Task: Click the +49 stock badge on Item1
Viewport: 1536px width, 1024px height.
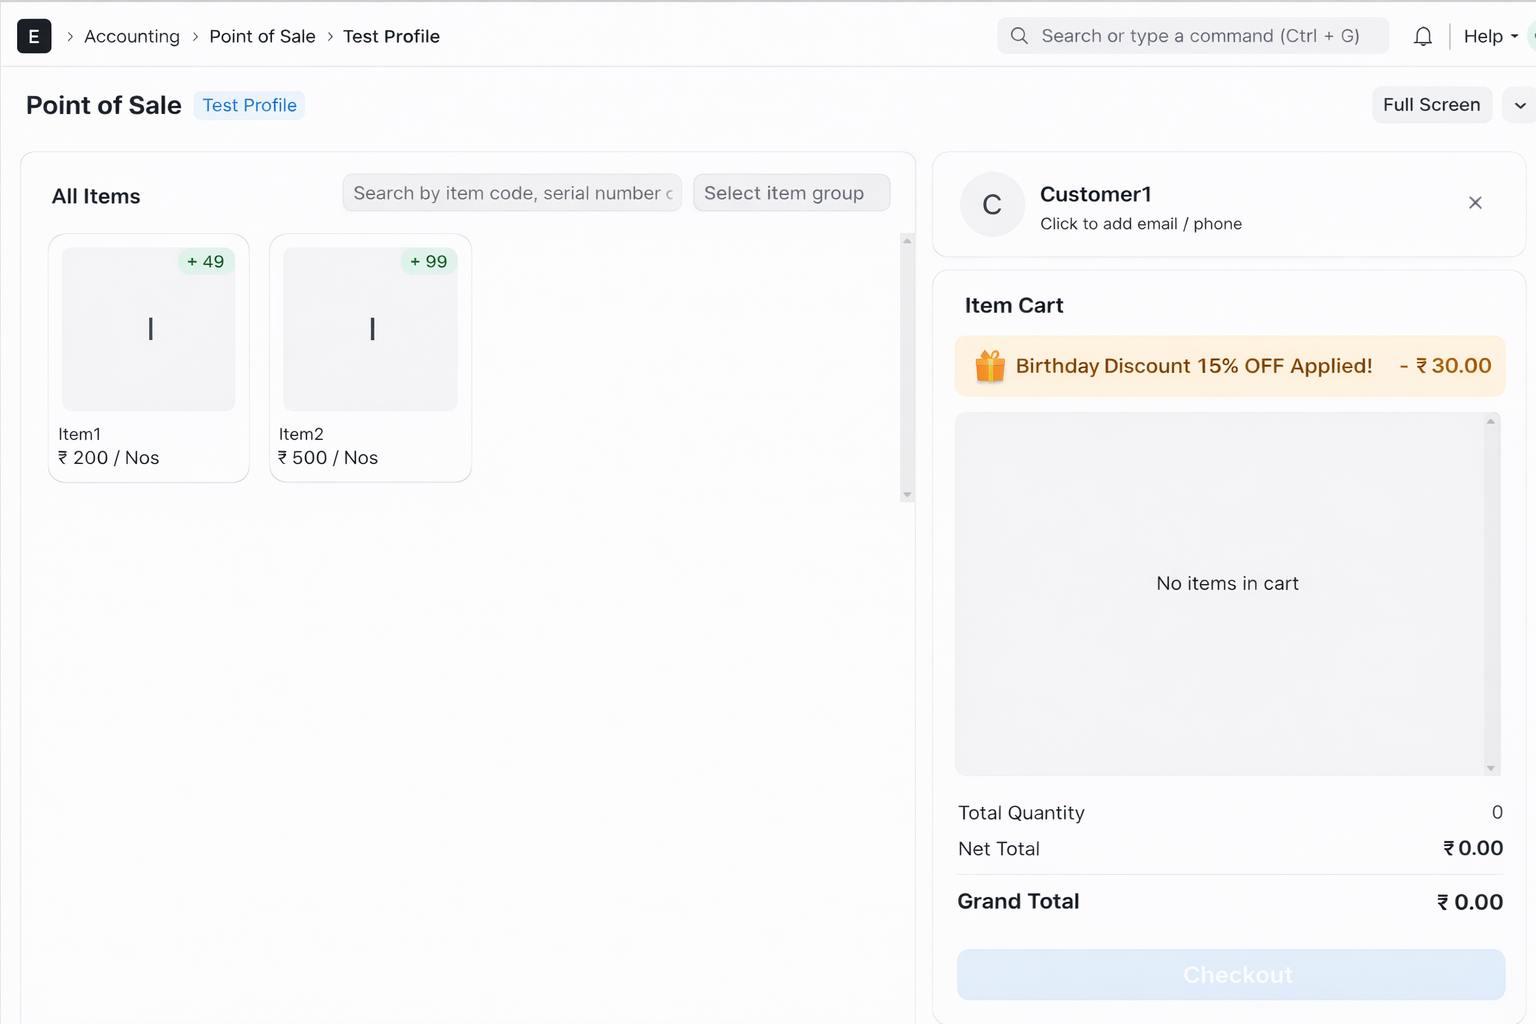Action: click(206, 261)
